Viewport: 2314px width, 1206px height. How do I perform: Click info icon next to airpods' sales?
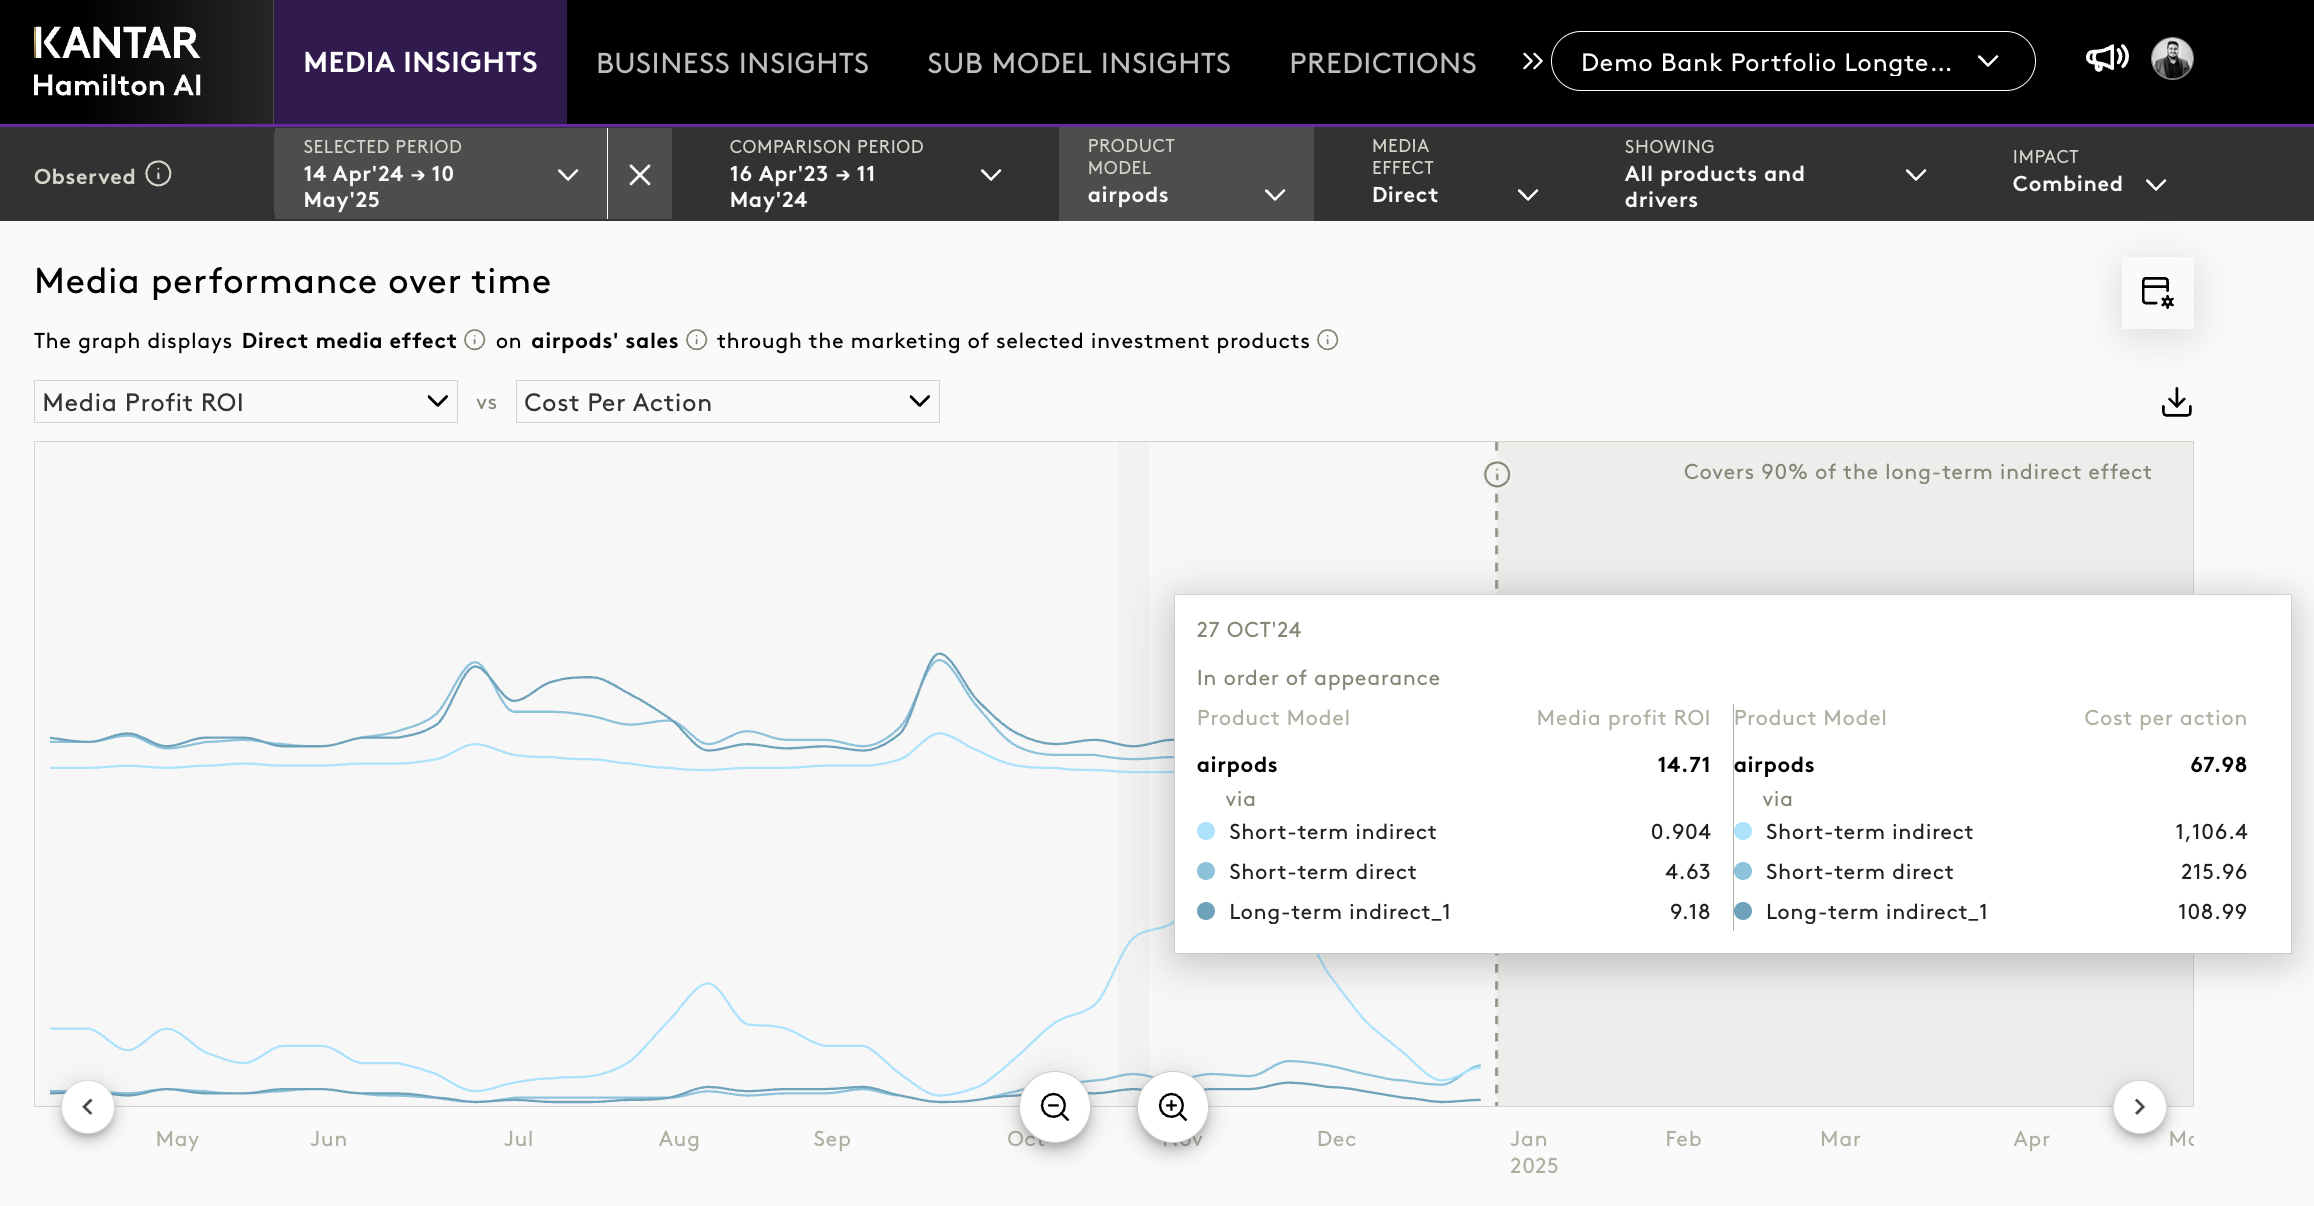697,340
